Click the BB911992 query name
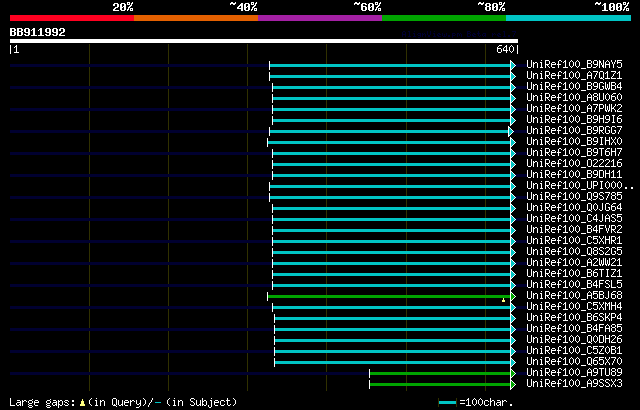This screenshot has height=410, width=640. (38, 32)
